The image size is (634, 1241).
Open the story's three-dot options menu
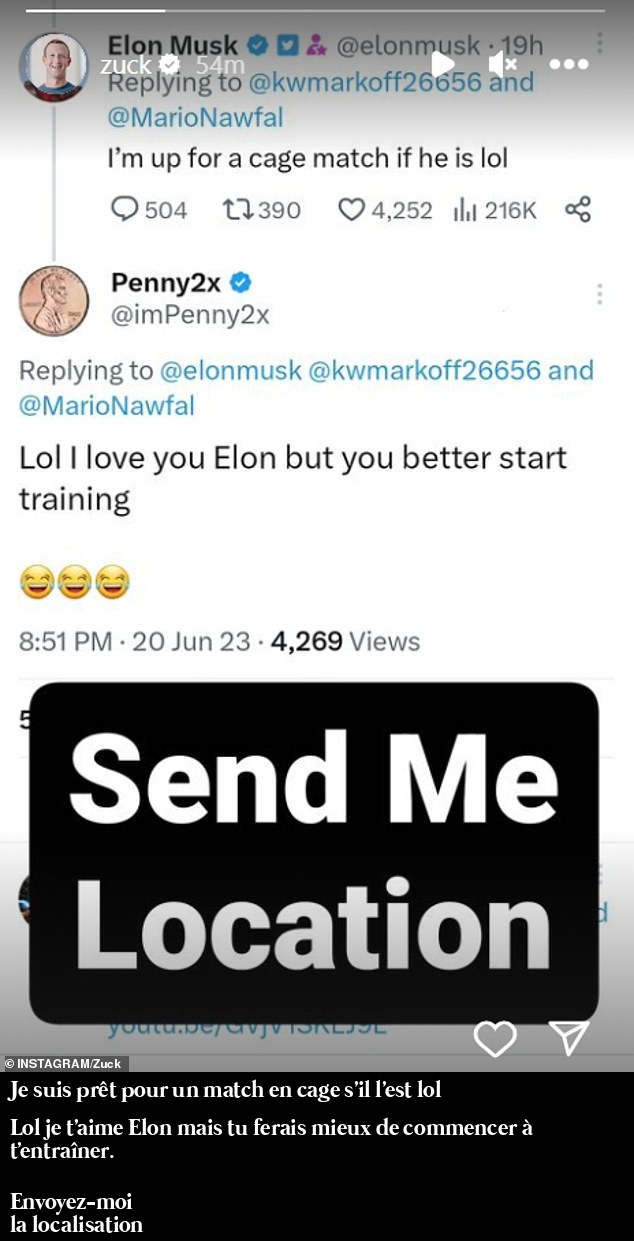tap(569, 65)
